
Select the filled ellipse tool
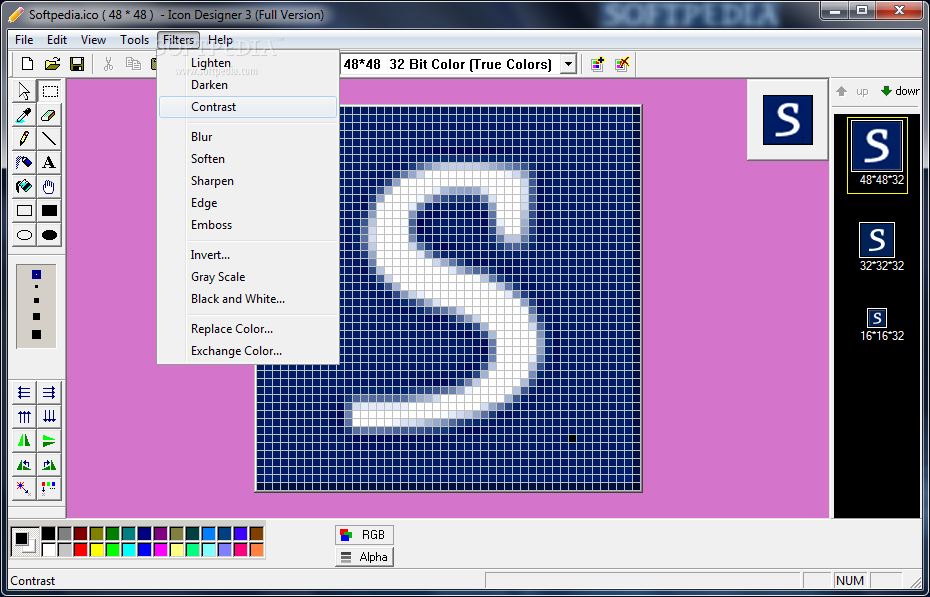pyautogui.click(x=50, y=235)
